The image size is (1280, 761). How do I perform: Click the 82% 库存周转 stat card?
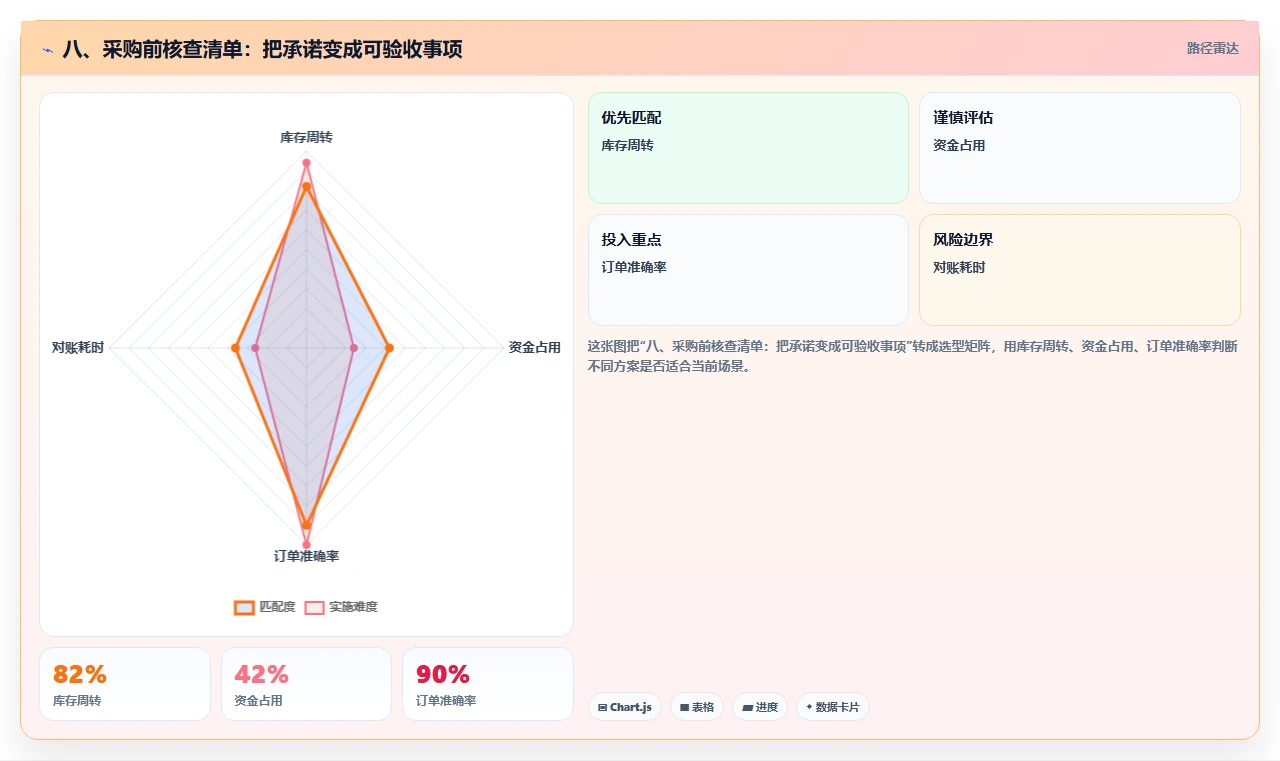click(x=125, y=684)
